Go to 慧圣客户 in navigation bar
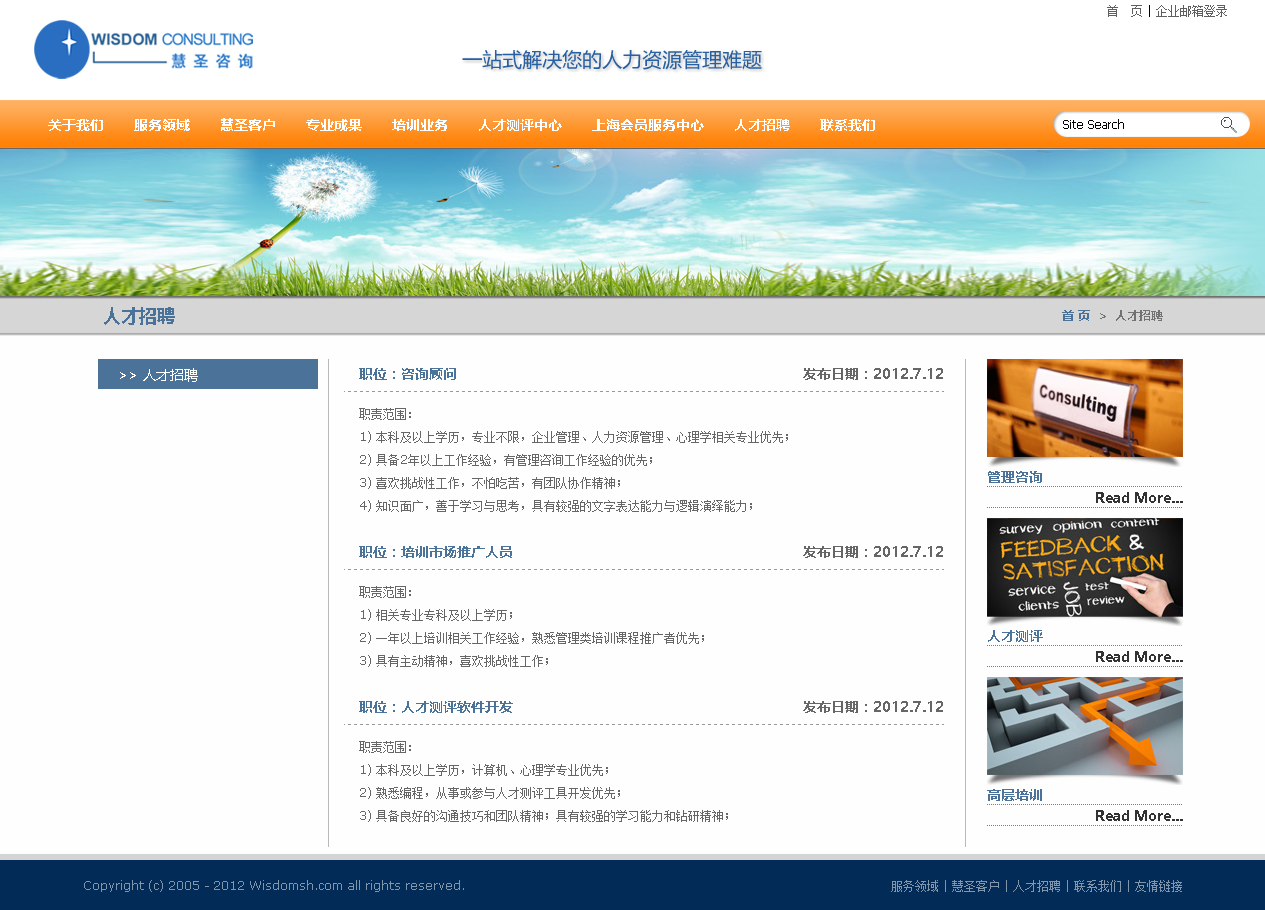 coord(248,125)
